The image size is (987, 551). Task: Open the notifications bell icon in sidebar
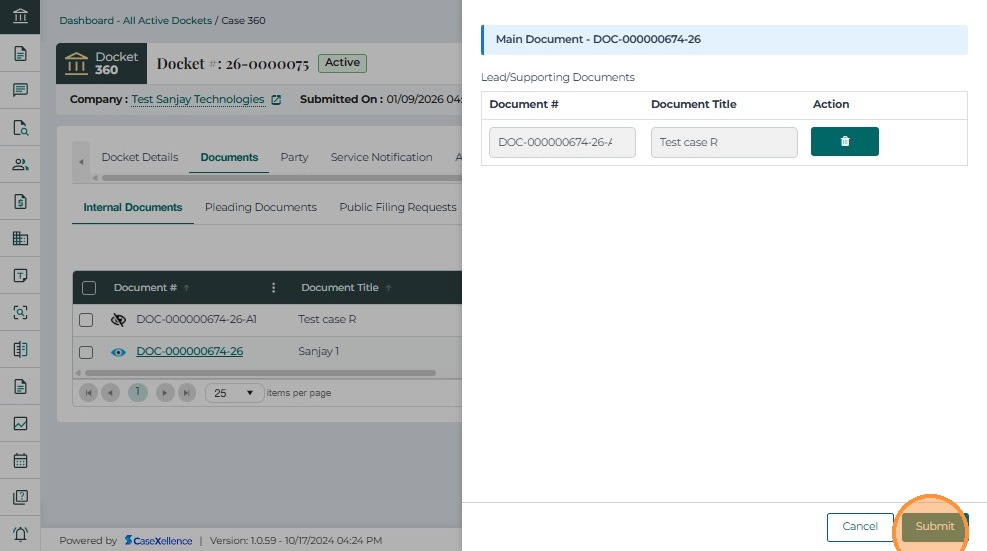pyautogui.click(x=20, y=534)
